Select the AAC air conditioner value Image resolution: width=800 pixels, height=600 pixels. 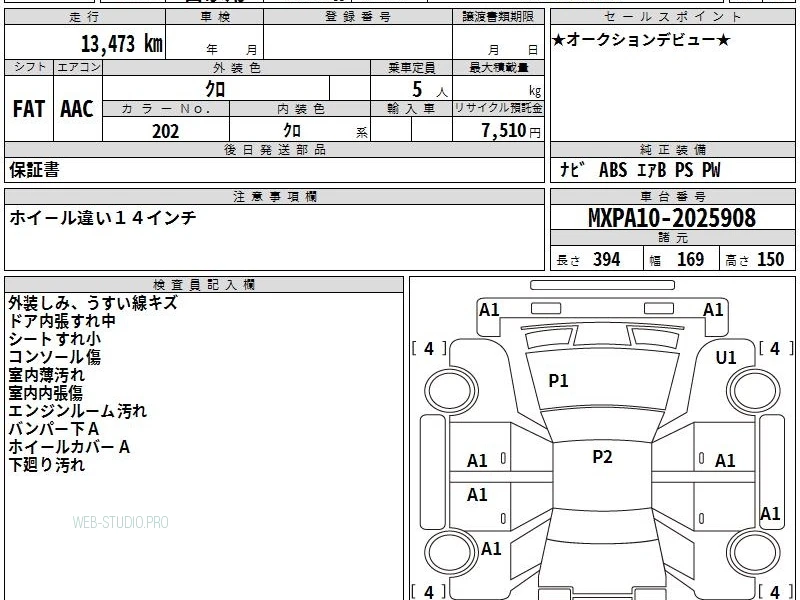coord(77,109)
